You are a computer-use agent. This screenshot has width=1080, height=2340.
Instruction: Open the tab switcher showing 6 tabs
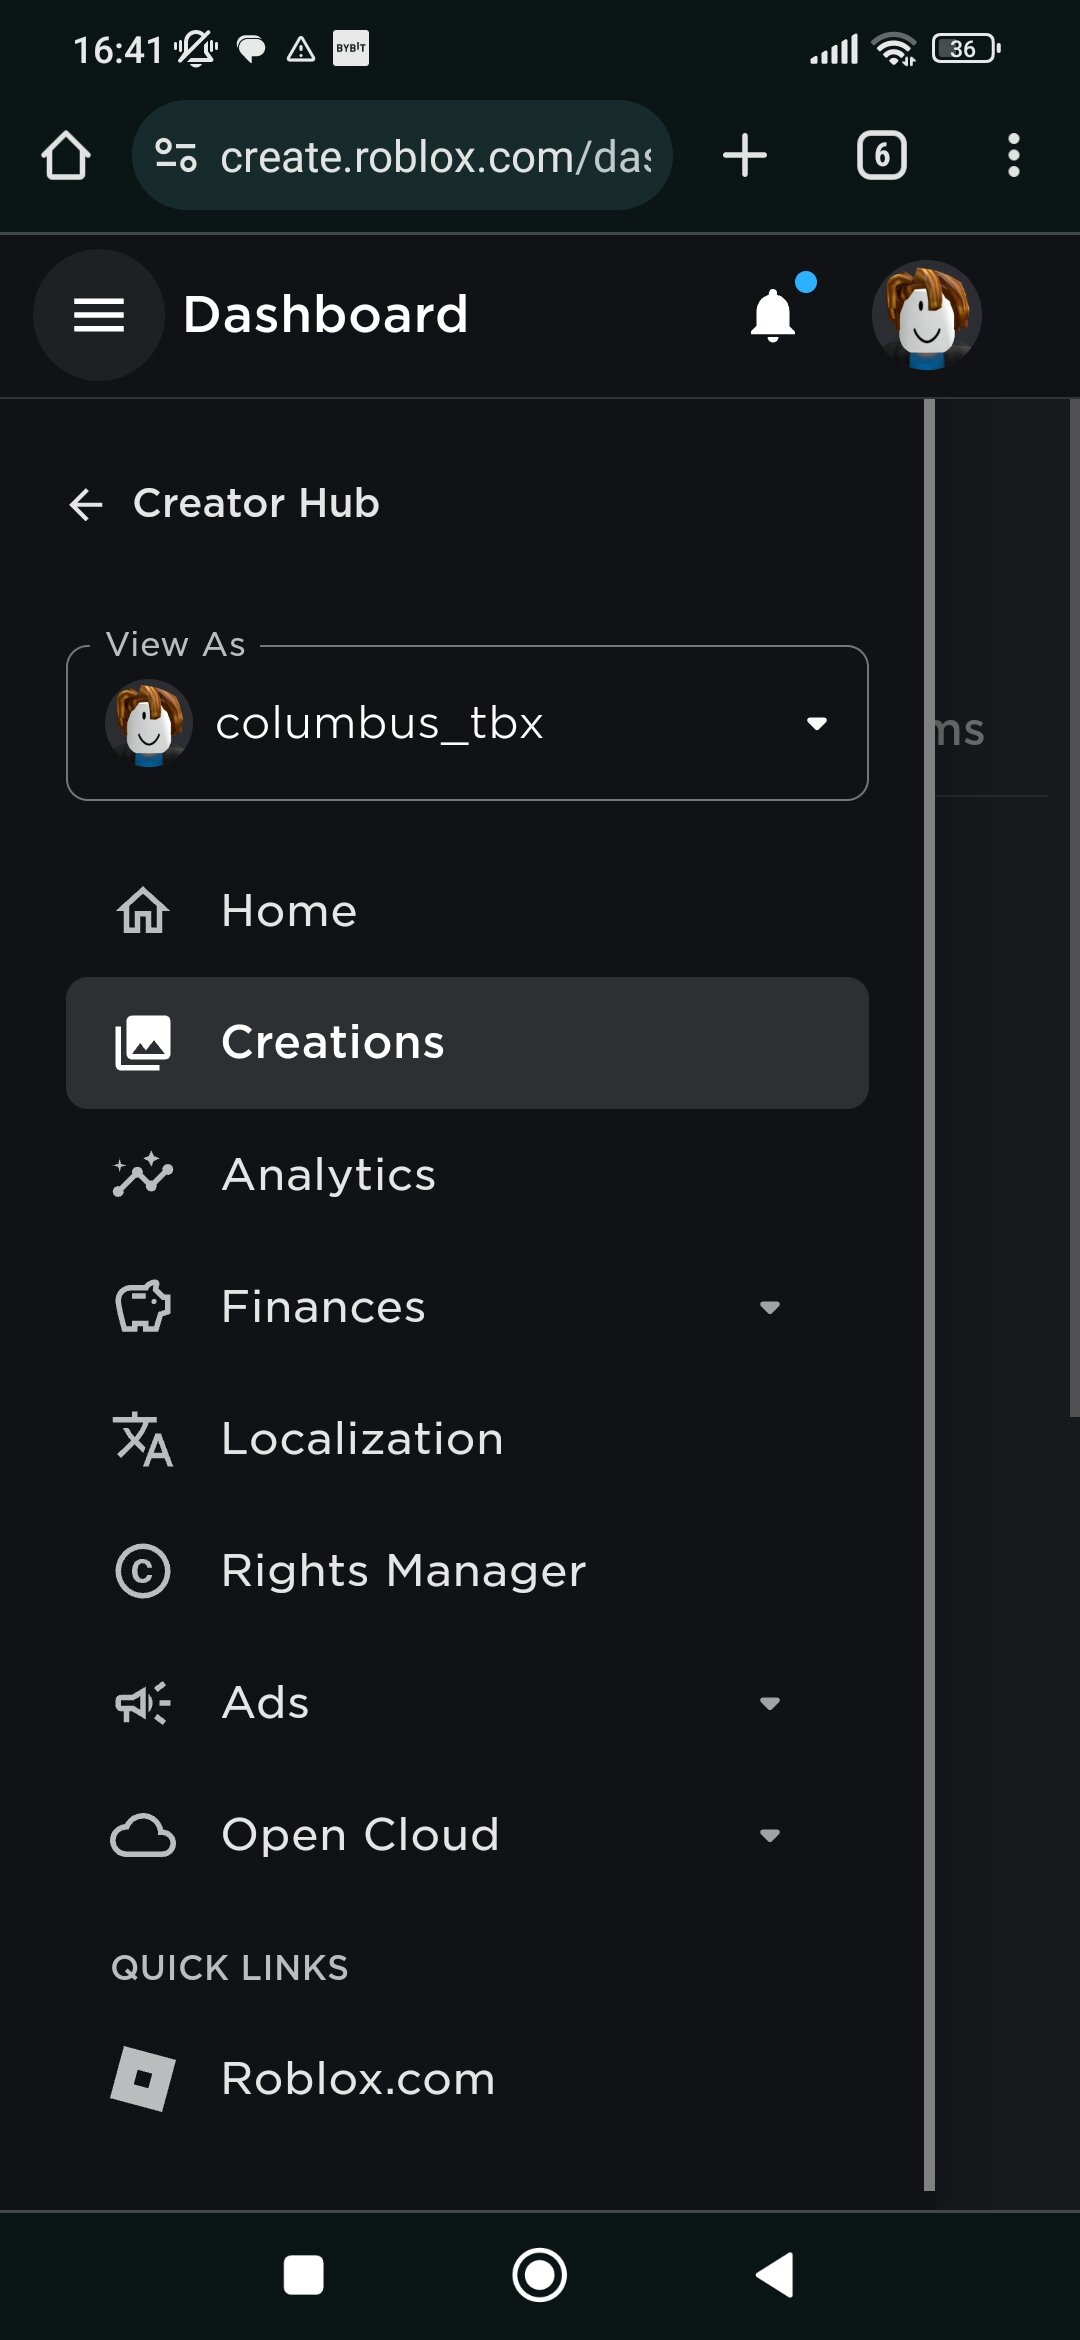coord(881,156)
